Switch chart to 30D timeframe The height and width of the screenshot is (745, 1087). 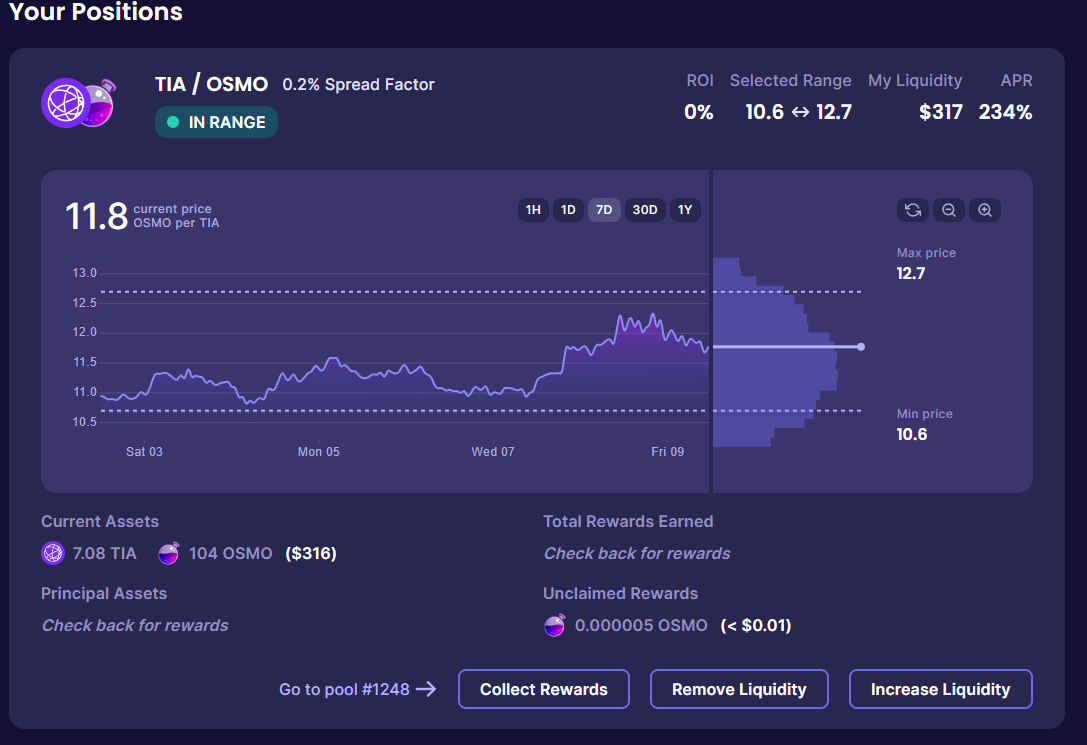click(645, 210)
